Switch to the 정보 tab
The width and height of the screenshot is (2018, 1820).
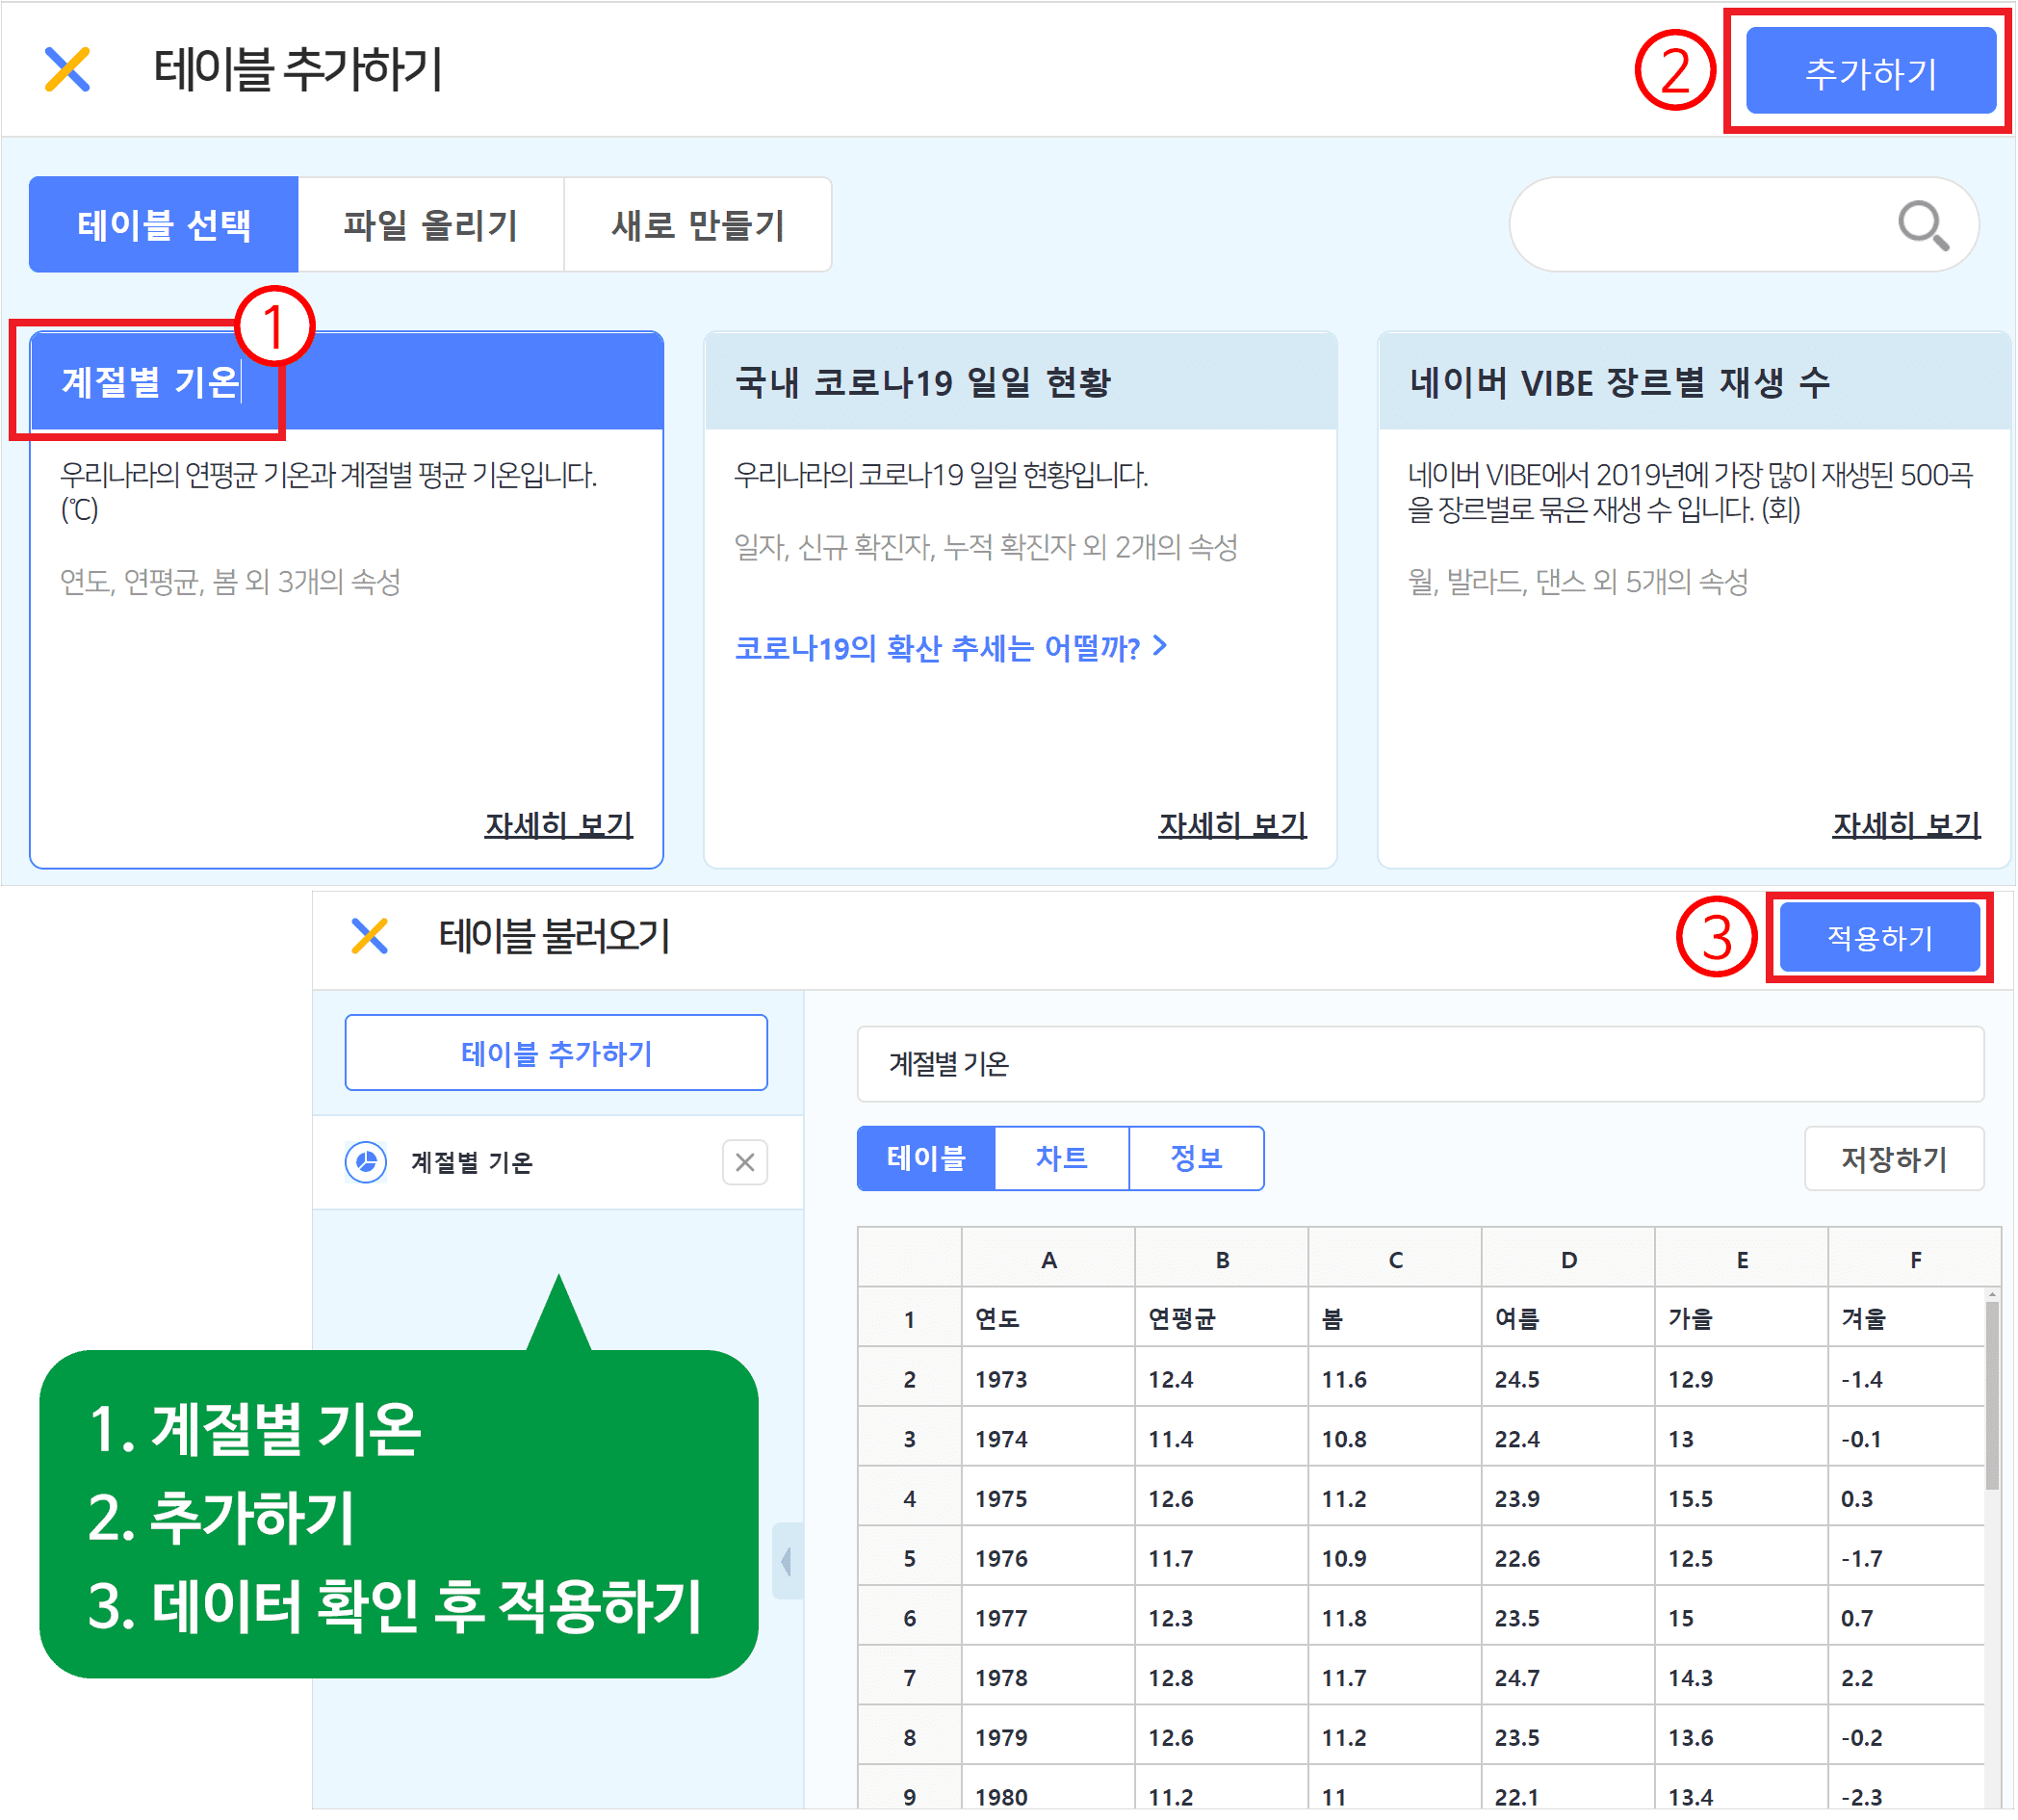(1197, 1159)
